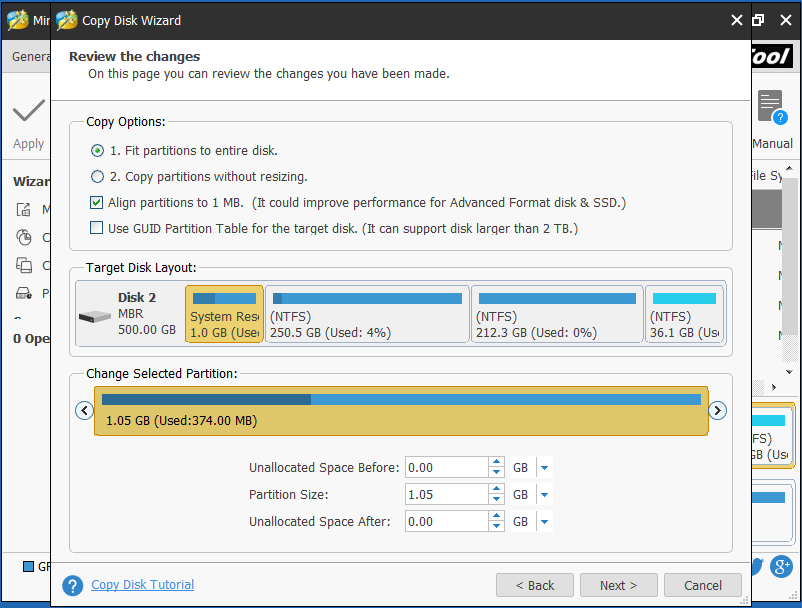The height and width of the screenshot is (608, 802).
Task: Click the Disk 2 drive icon
Action: point(95,317)
